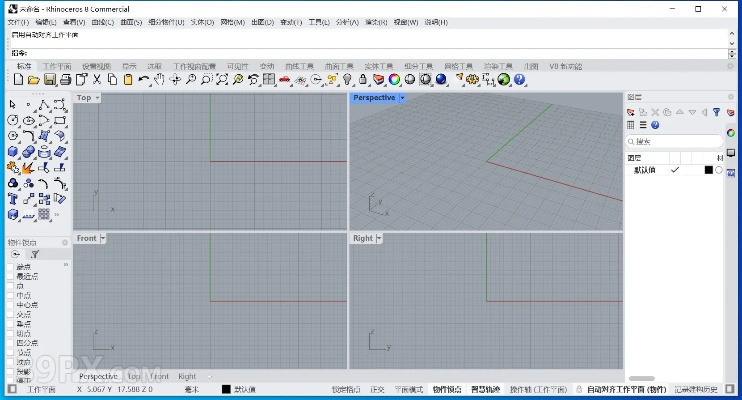
Task: Click the help question mark toolbar icon
Action: point(520,79)
